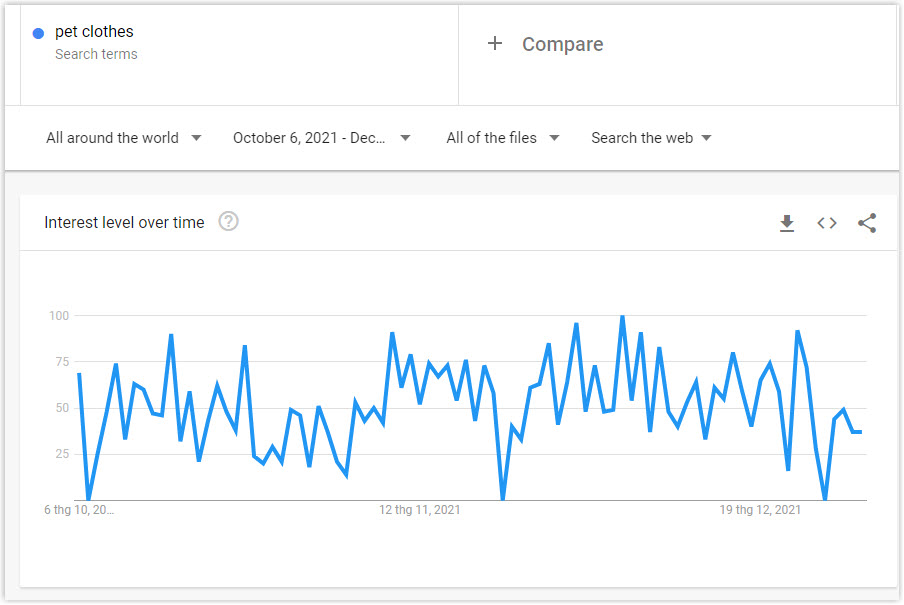The image size is (904, 605).
Task: Open the Search the web dropdown
Action: click(651, 138)
